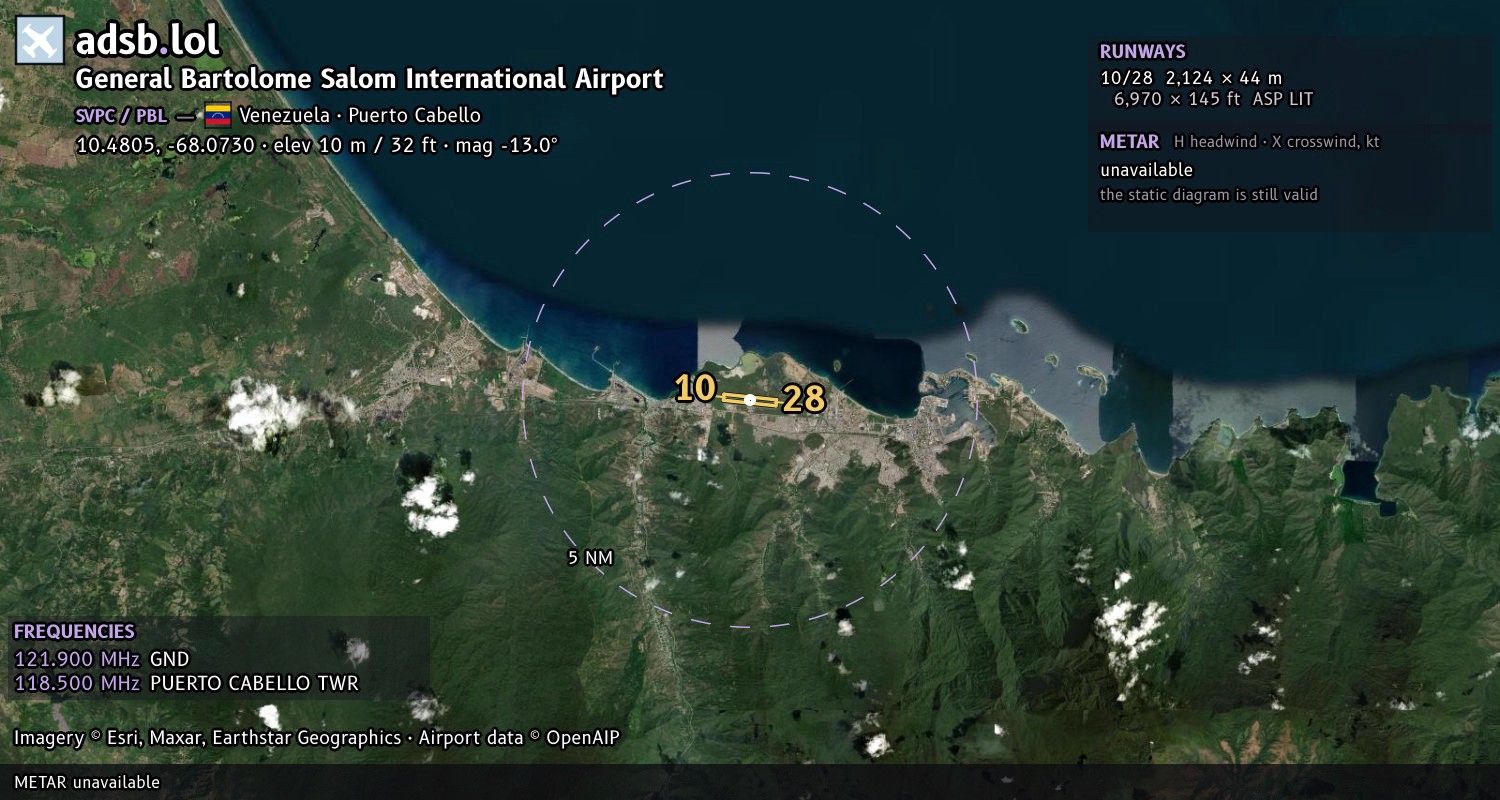
Task: Select "the static diagram is still valid" note
Action: coord(1209,195)
